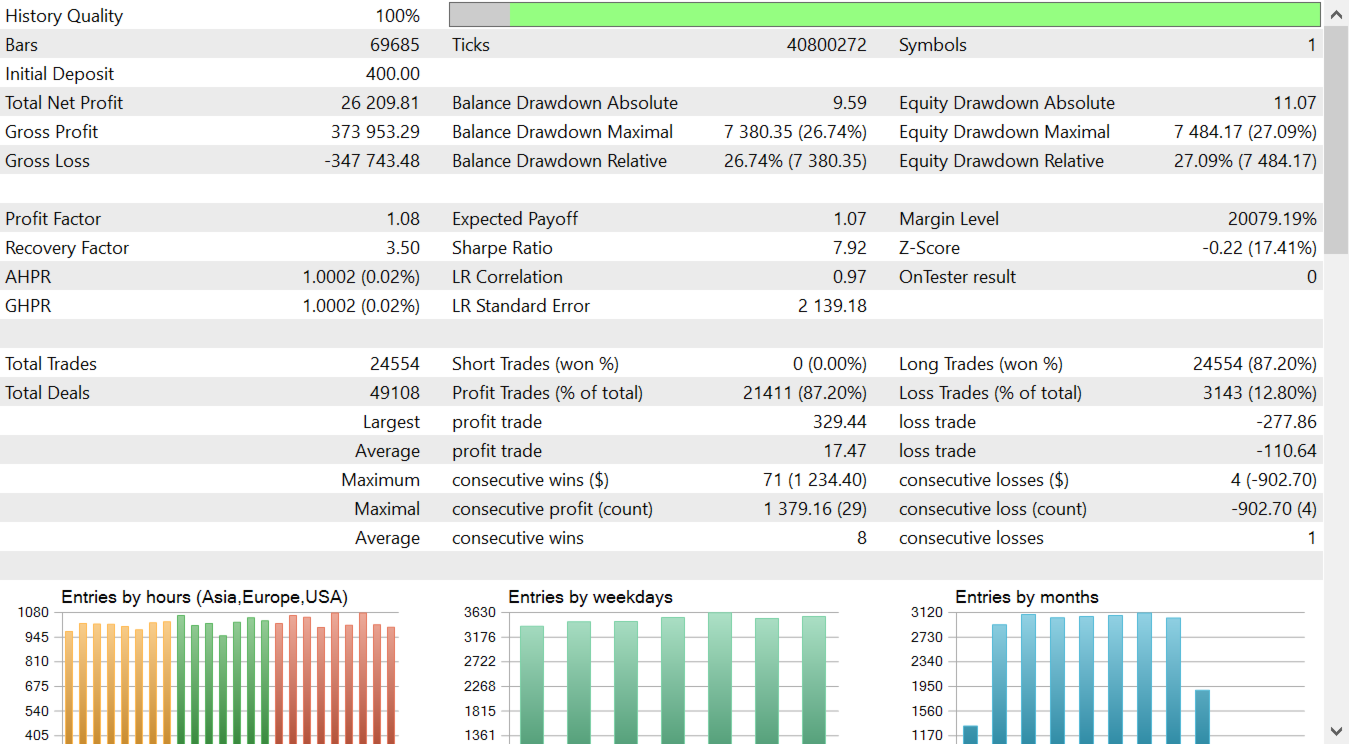
Task: Click the Ticks value 40800272
Action: (x=827, y=45)
